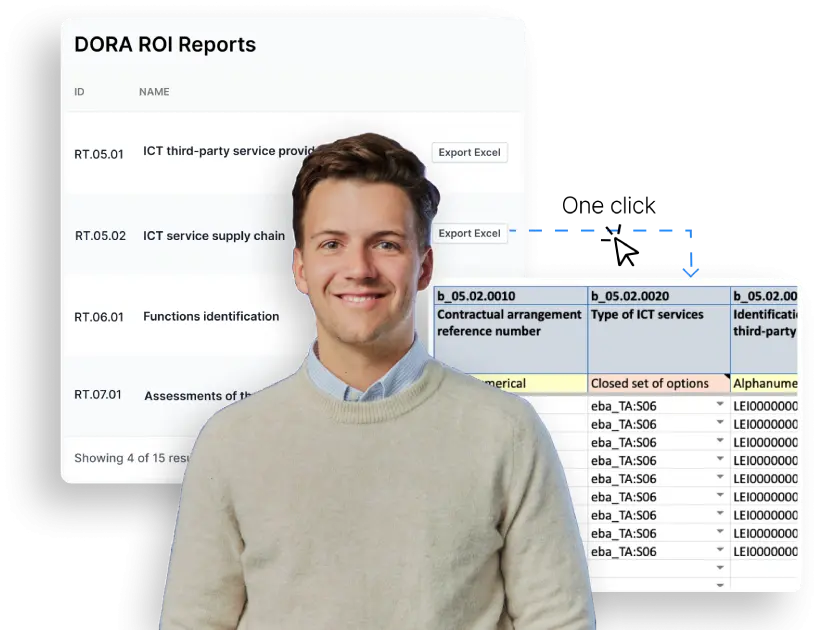Click the pink Closed set of options cell
Viewport: 817px width, 630px height.
(x=650, y=383)
